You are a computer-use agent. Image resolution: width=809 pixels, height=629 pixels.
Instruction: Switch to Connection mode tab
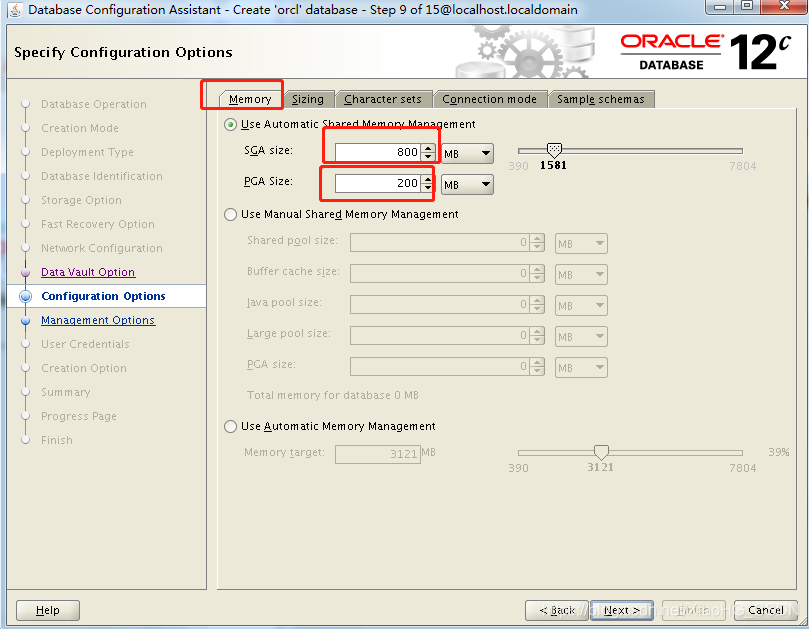click(489, 99)
